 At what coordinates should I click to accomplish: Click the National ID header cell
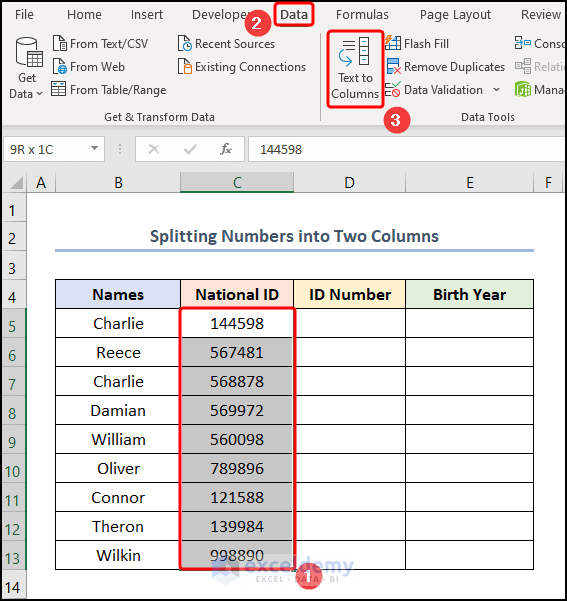point(237,294)
